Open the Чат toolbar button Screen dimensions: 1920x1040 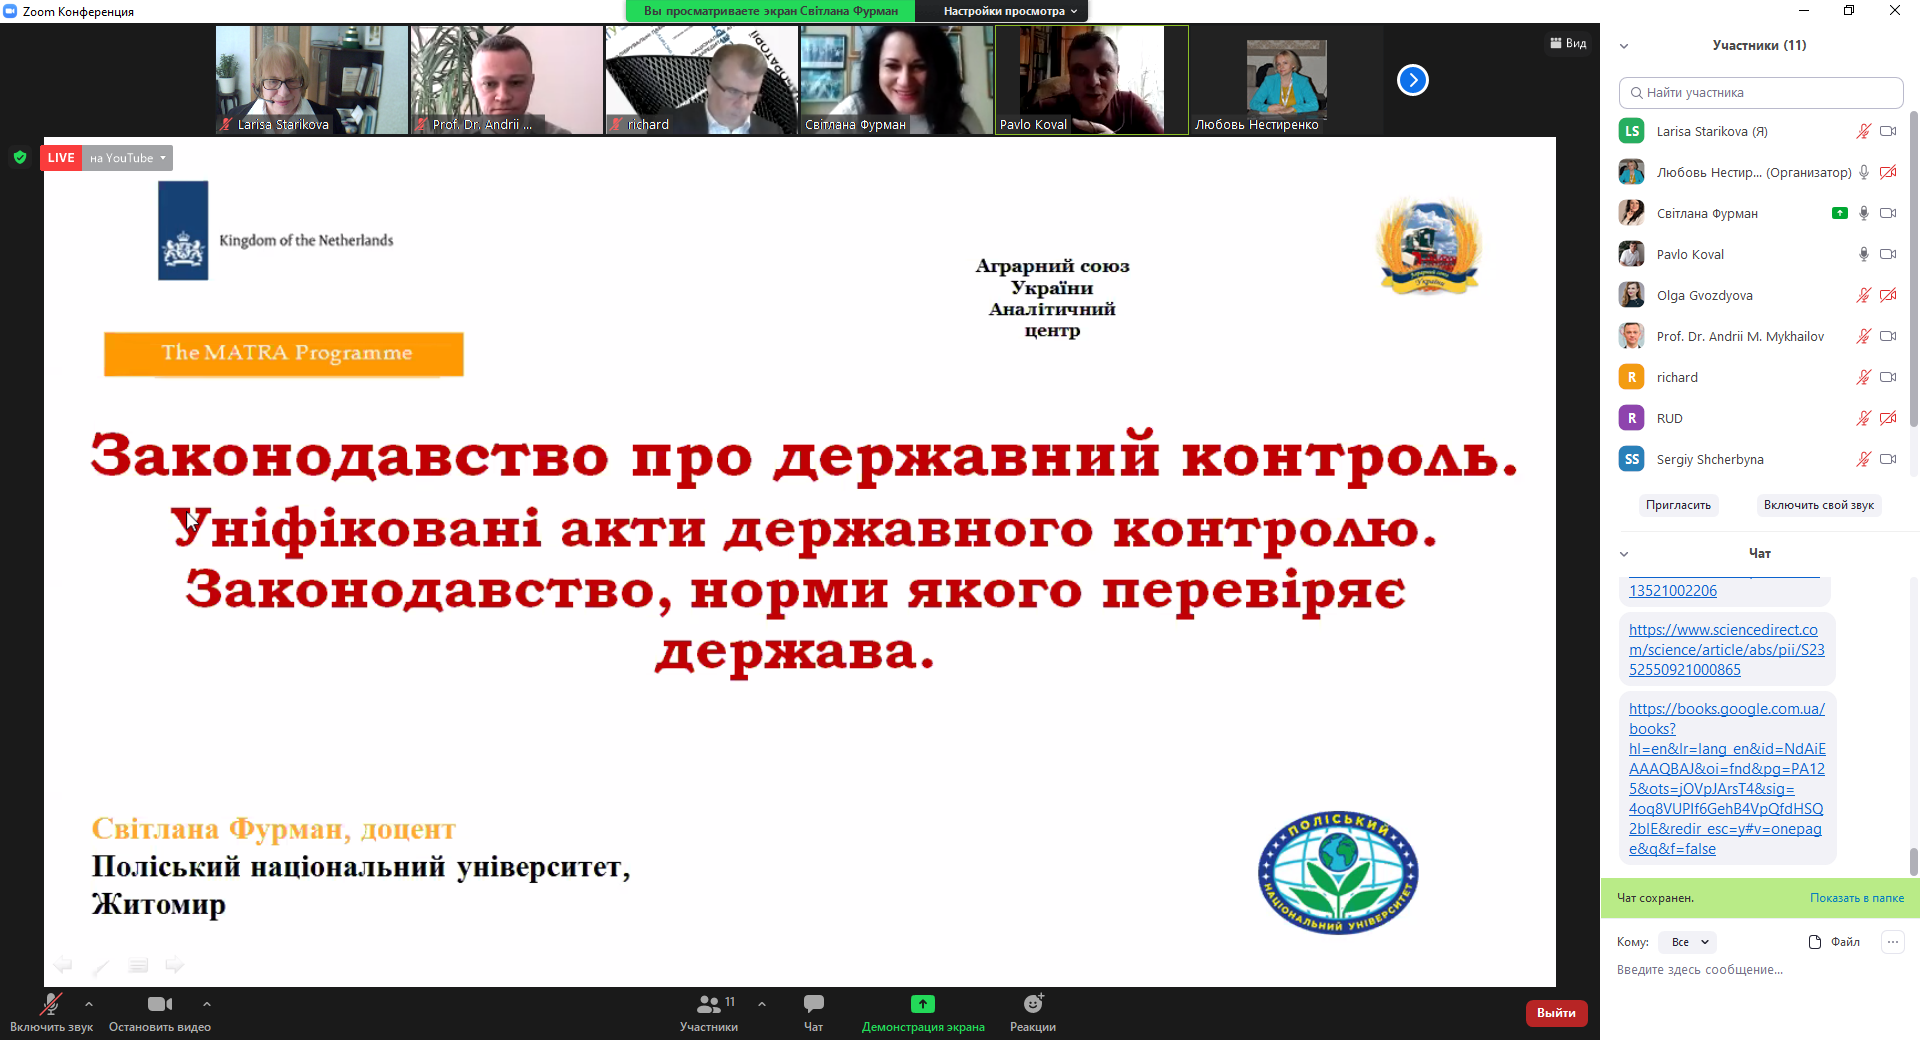point(814,1012)
